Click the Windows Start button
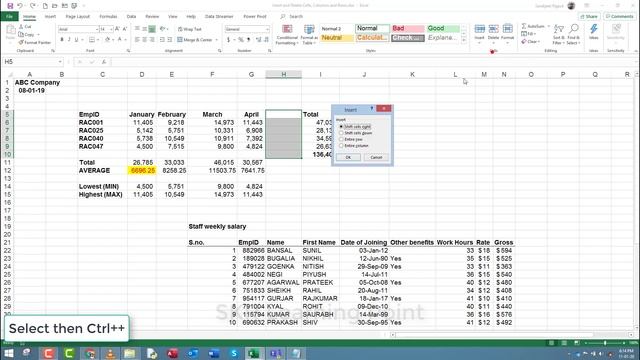Screen dimensions: 640x360 coord(8,353)
